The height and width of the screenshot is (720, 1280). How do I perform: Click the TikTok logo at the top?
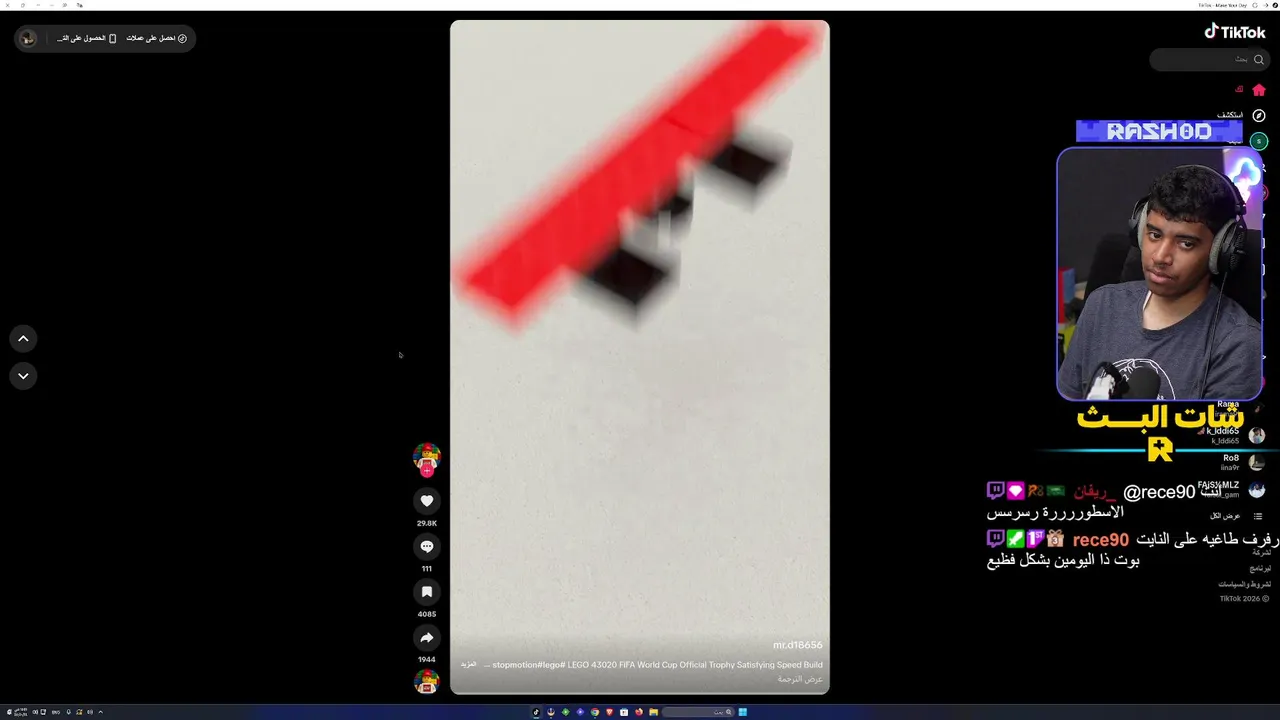(x=1235, y=32)
